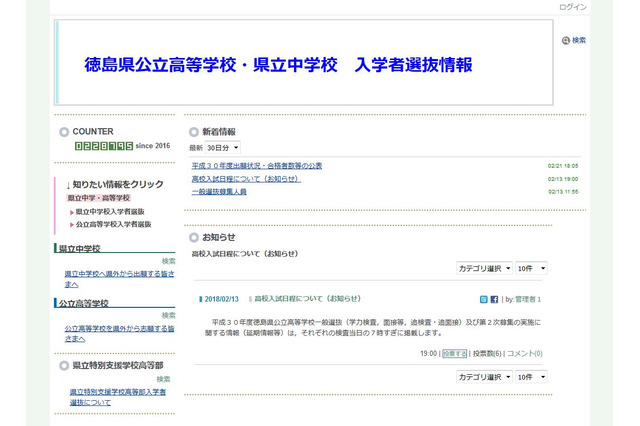
Task: Open the lower カテゴリ選択 dropdown
Action: pos(482,377)
